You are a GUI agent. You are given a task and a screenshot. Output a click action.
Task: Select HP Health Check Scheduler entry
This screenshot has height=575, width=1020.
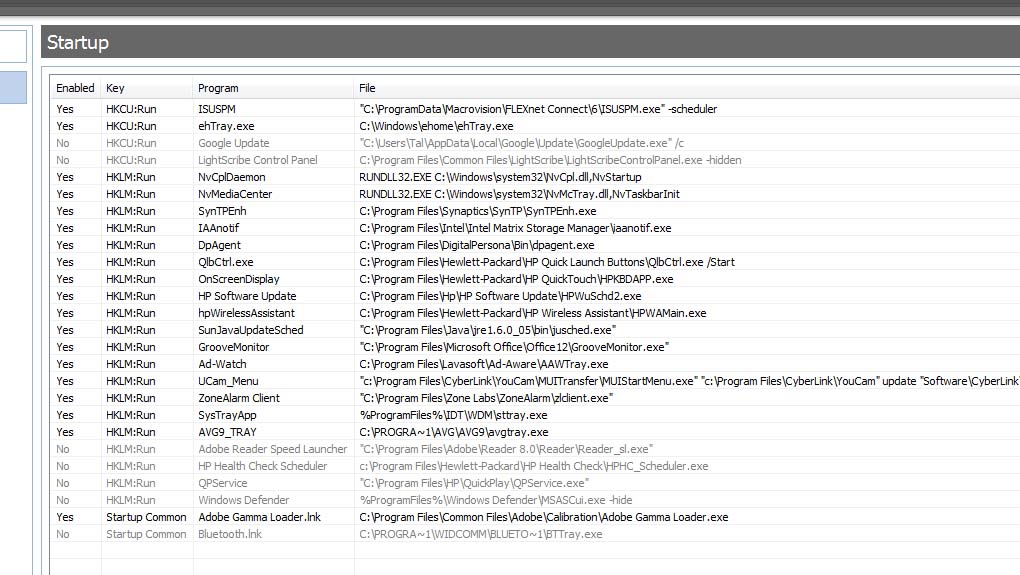point(263,466)
